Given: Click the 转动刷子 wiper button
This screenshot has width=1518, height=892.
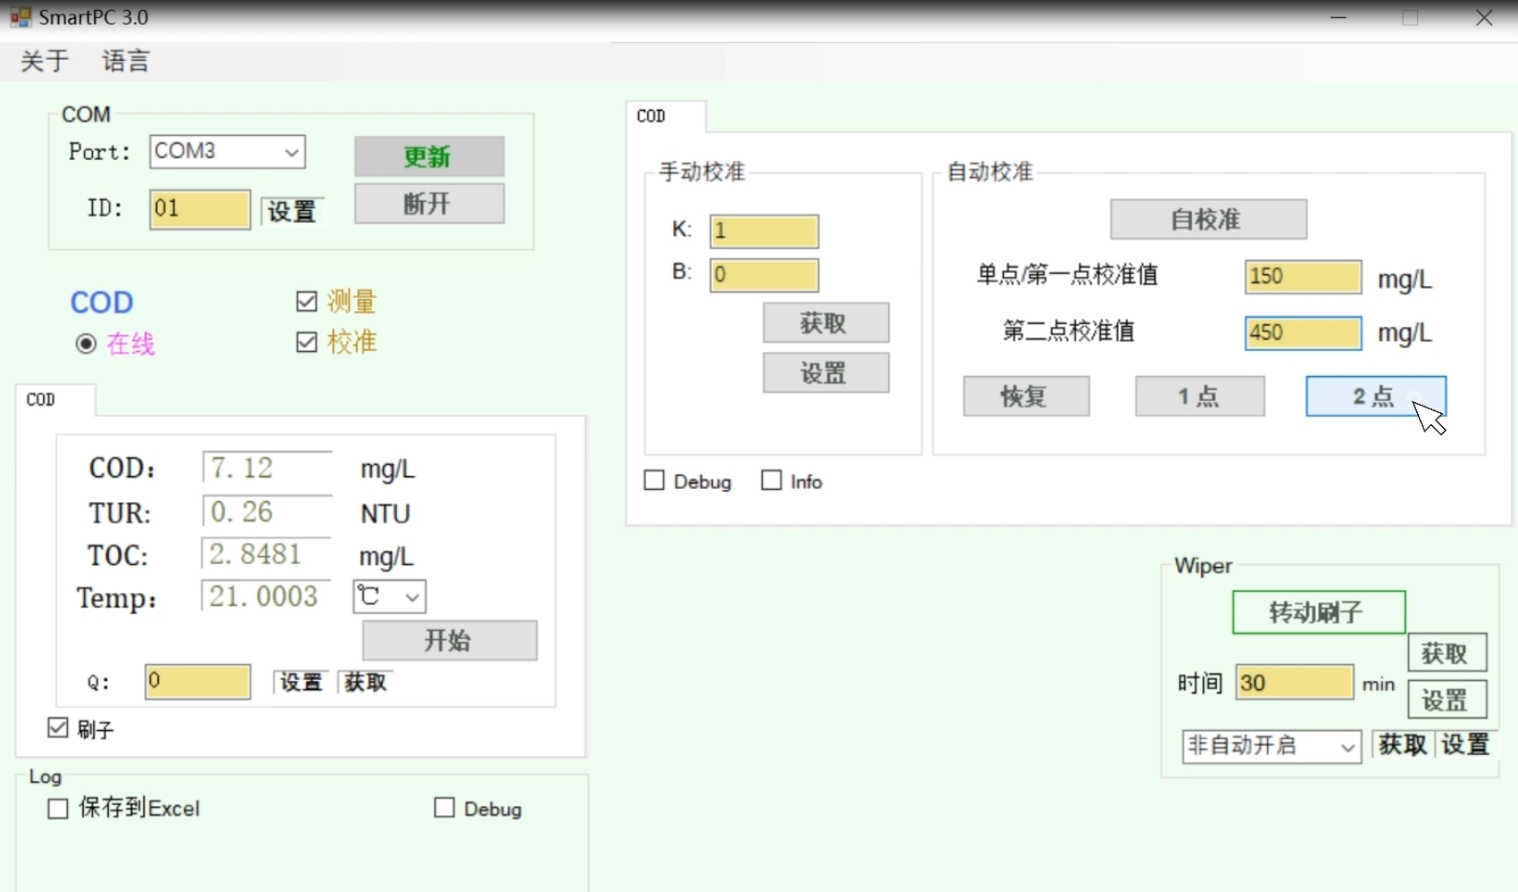Looking at the screenshot, I should coord(1317,612).
